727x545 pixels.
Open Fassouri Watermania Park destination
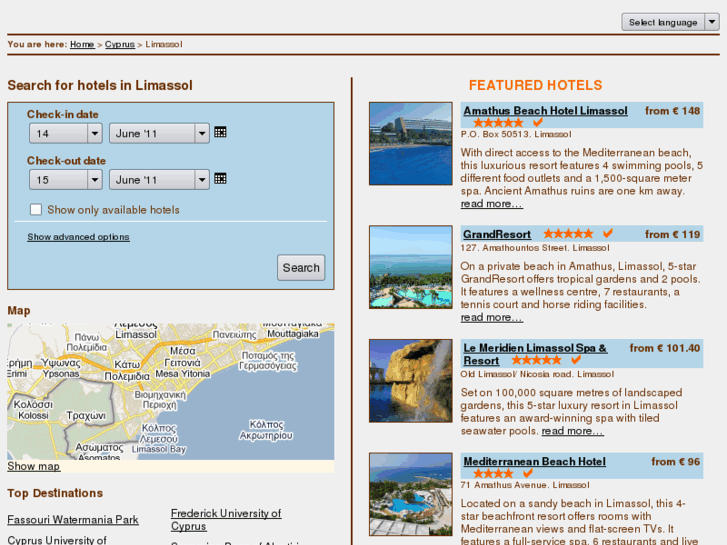pyautogui.click(x=73, y=520)
